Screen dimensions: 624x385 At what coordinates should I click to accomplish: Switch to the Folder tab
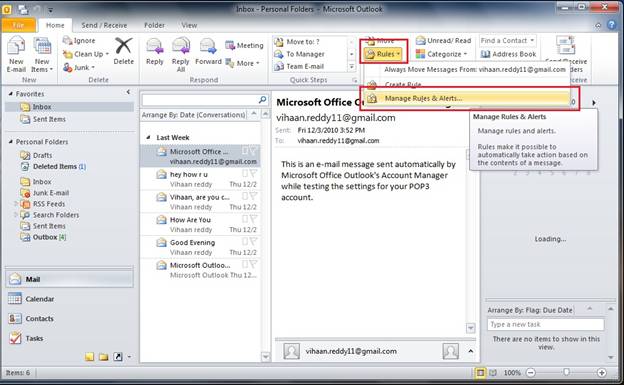pos(154,25)
